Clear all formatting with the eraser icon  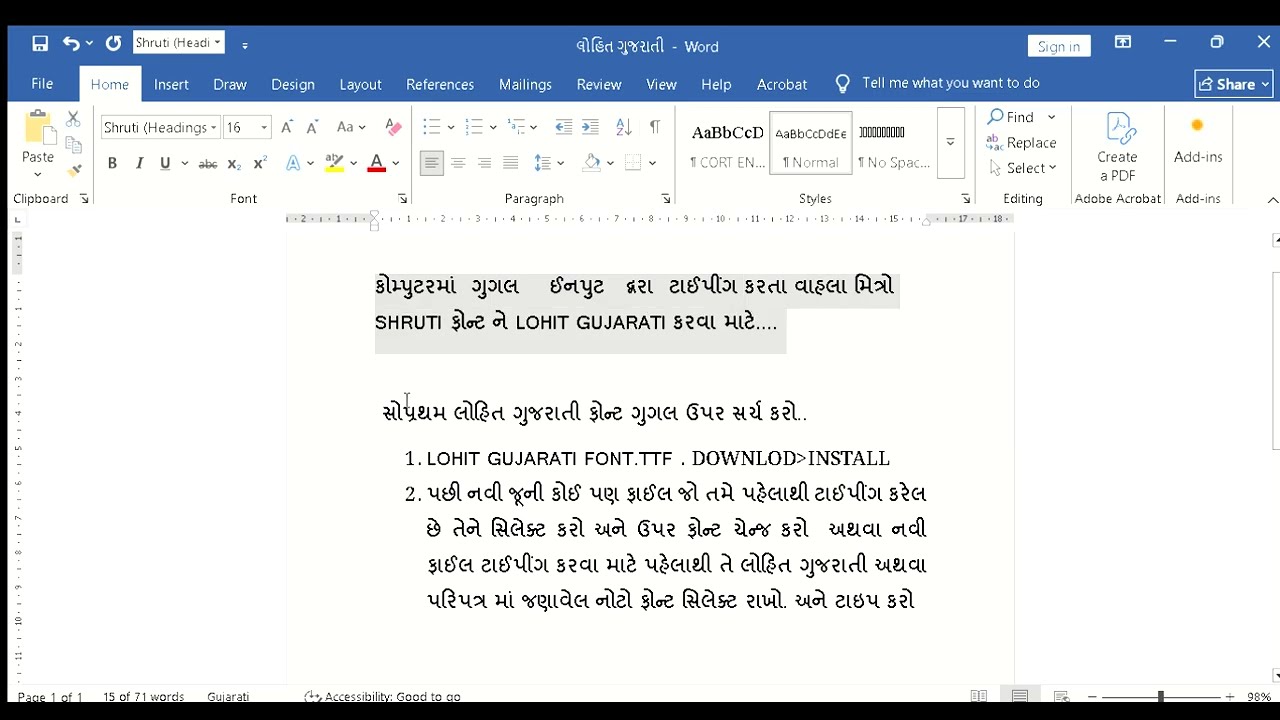click(x=394, y=127)
